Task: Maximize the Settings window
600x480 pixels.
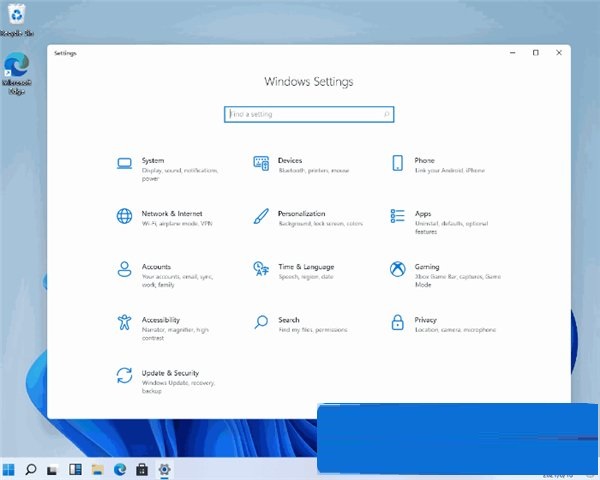Action: coord(535,52)
